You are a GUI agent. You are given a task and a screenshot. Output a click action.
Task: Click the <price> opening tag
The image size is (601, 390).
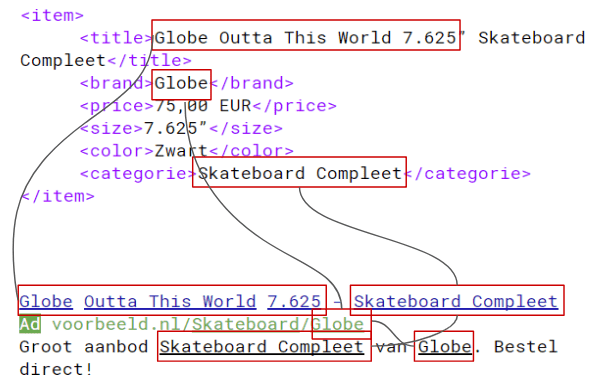(x=117, y=106)
